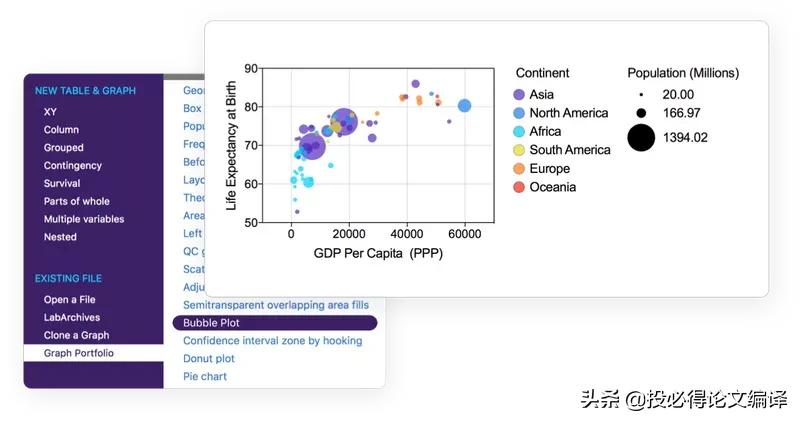
Task: Select Survival table type
Action: [x=62, y=184]
